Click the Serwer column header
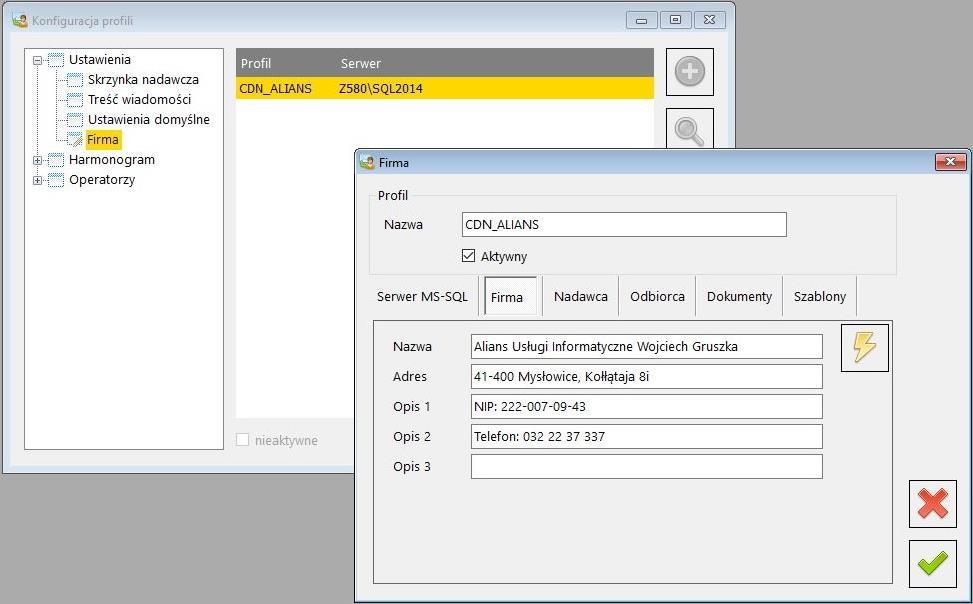Screen dimensions: 973x604 click(361, 63)
